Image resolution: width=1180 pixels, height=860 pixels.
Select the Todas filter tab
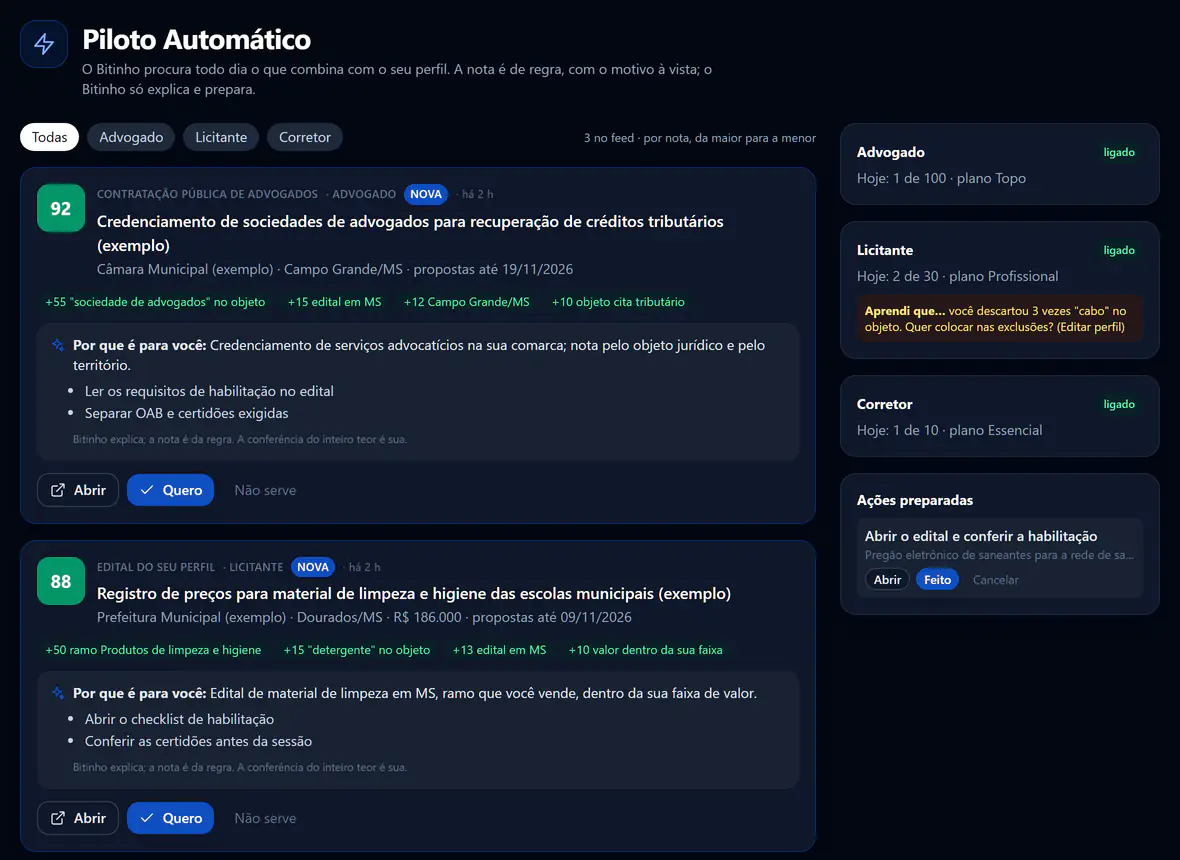click(50, 137)
